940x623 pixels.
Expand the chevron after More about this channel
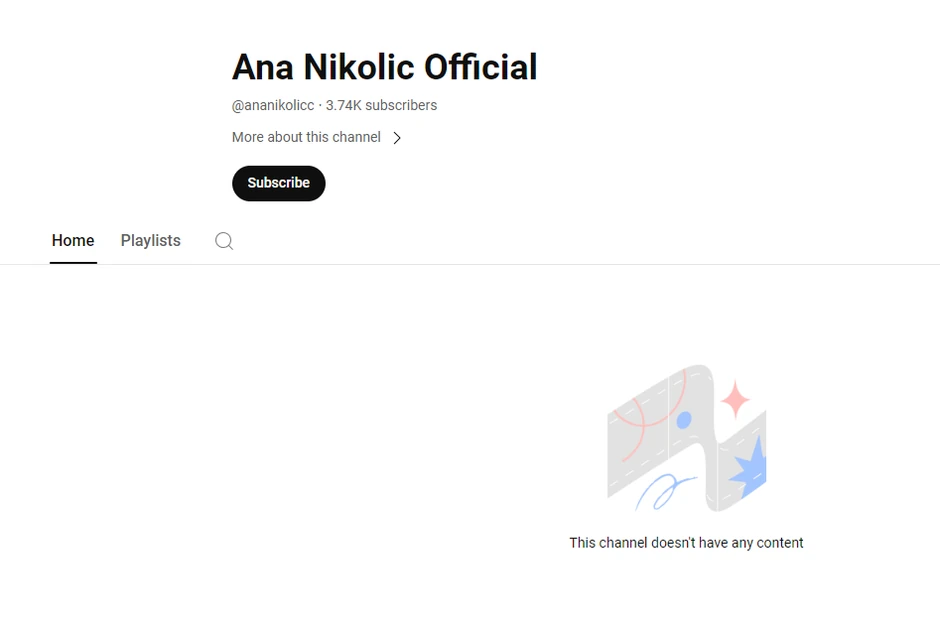click(x=397, y=137)
